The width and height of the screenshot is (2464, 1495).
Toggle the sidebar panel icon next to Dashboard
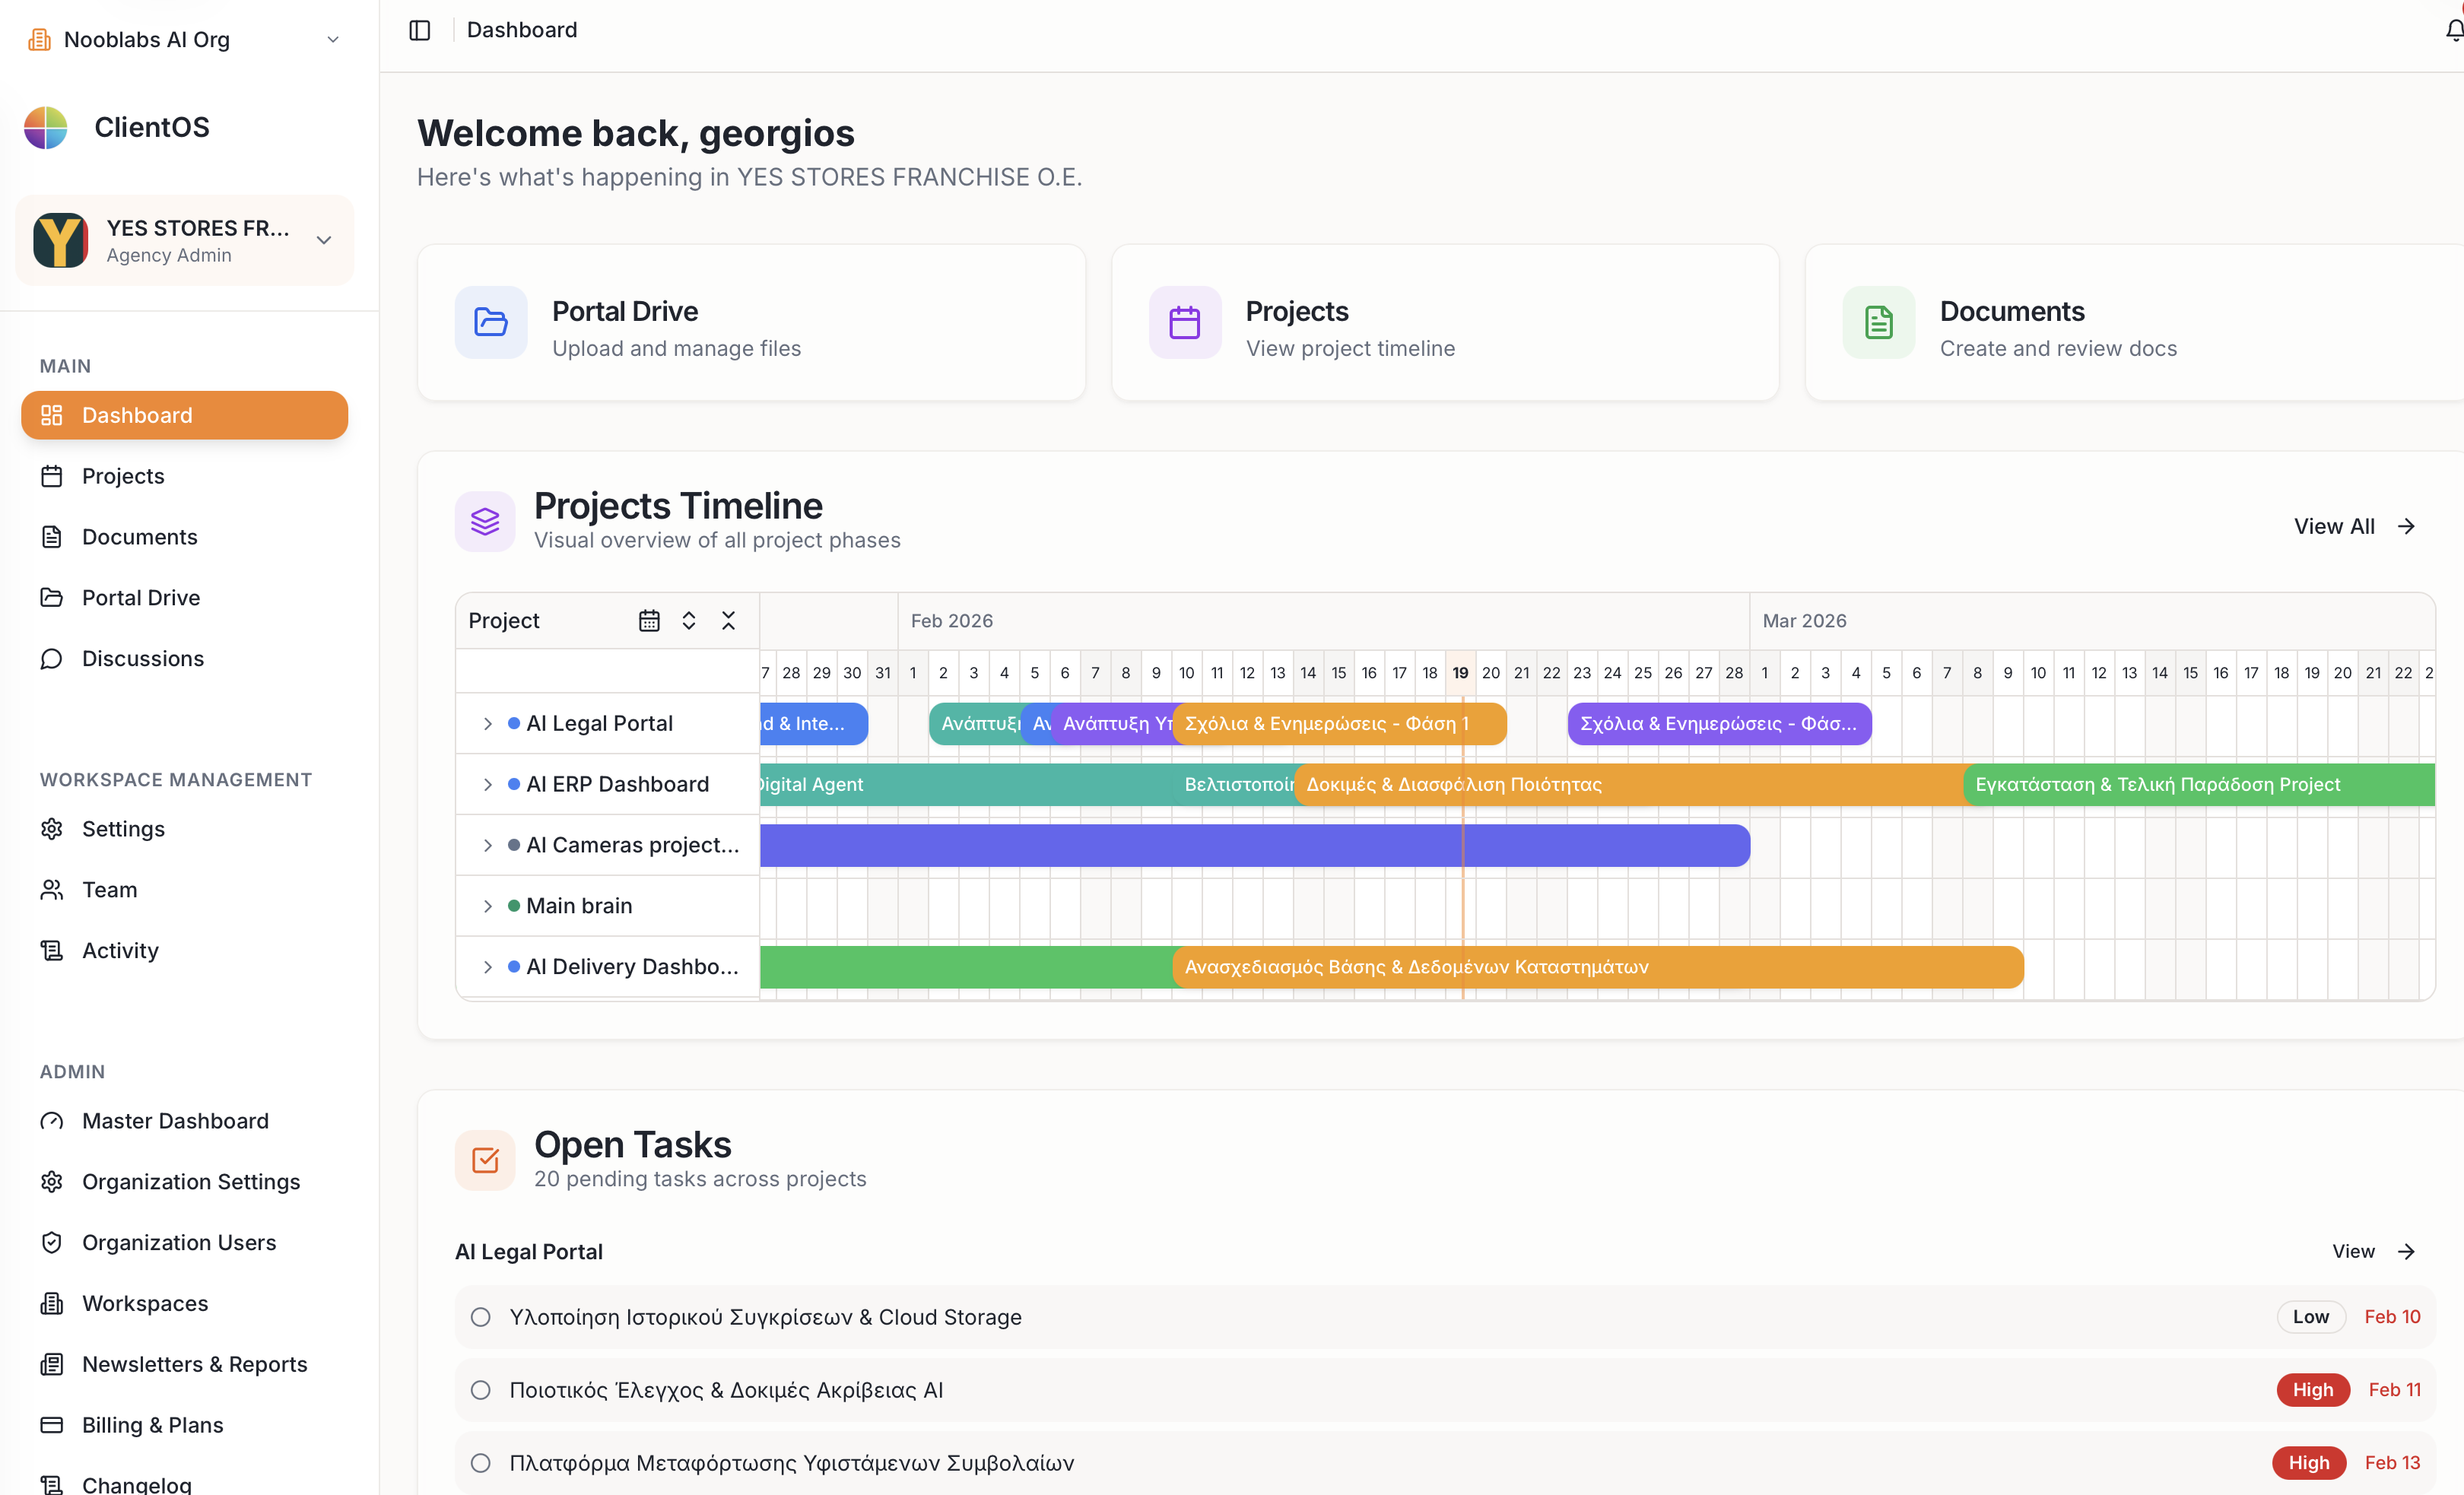click(419, 30)
